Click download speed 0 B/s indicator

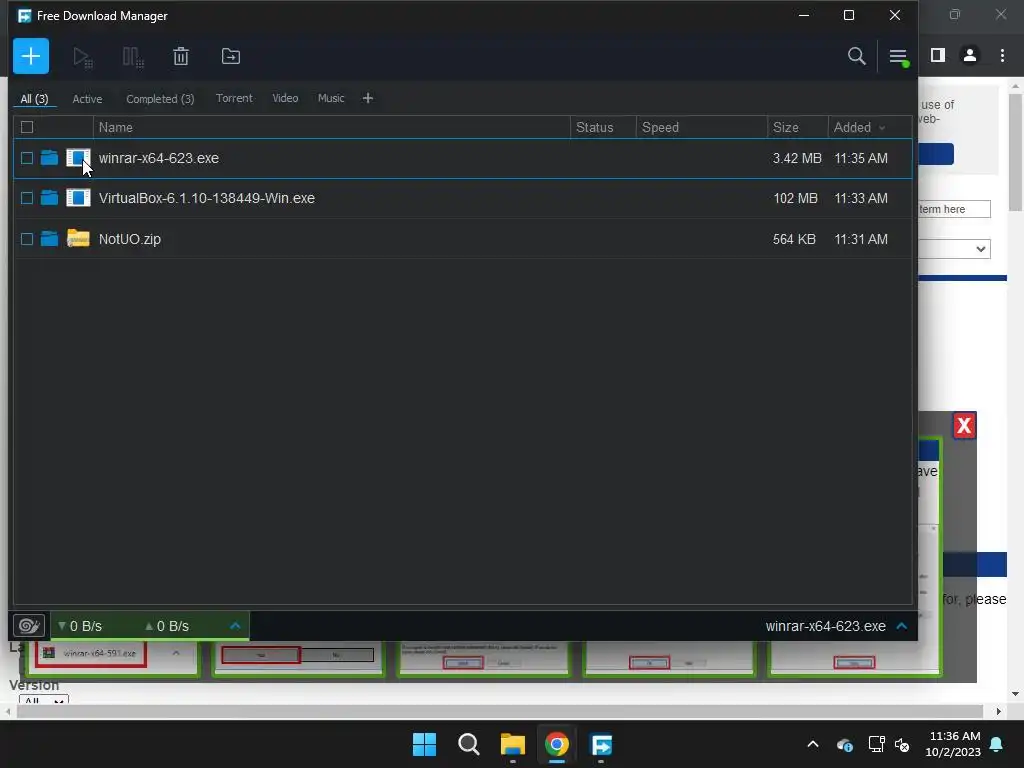tap(80, 626)
